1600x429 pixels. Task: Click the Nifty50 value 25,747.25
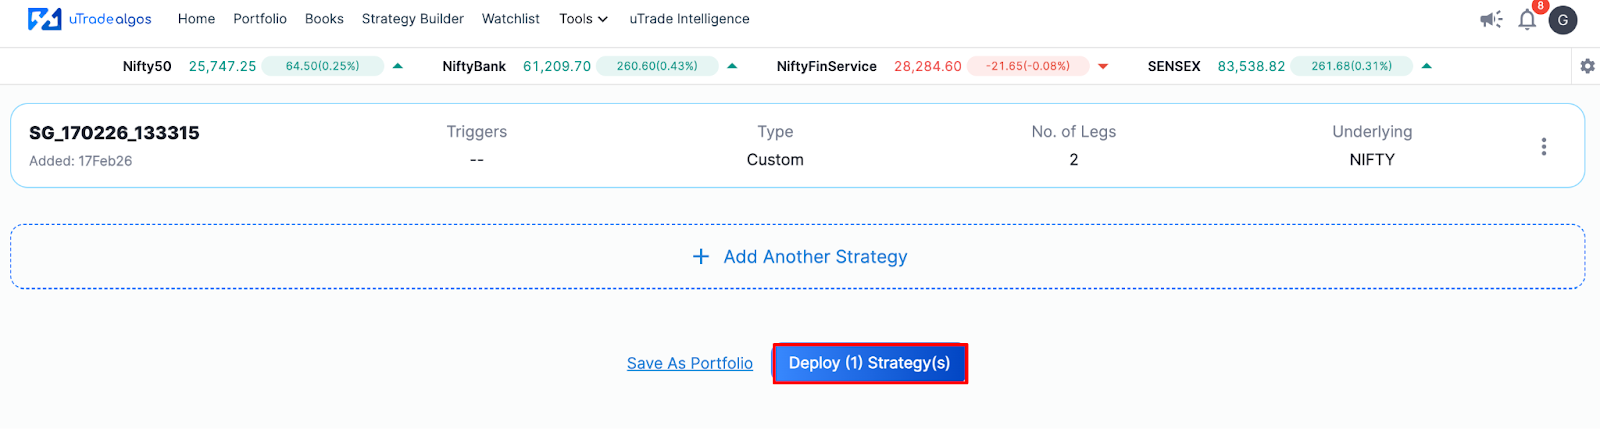click(x=222, y=66)
